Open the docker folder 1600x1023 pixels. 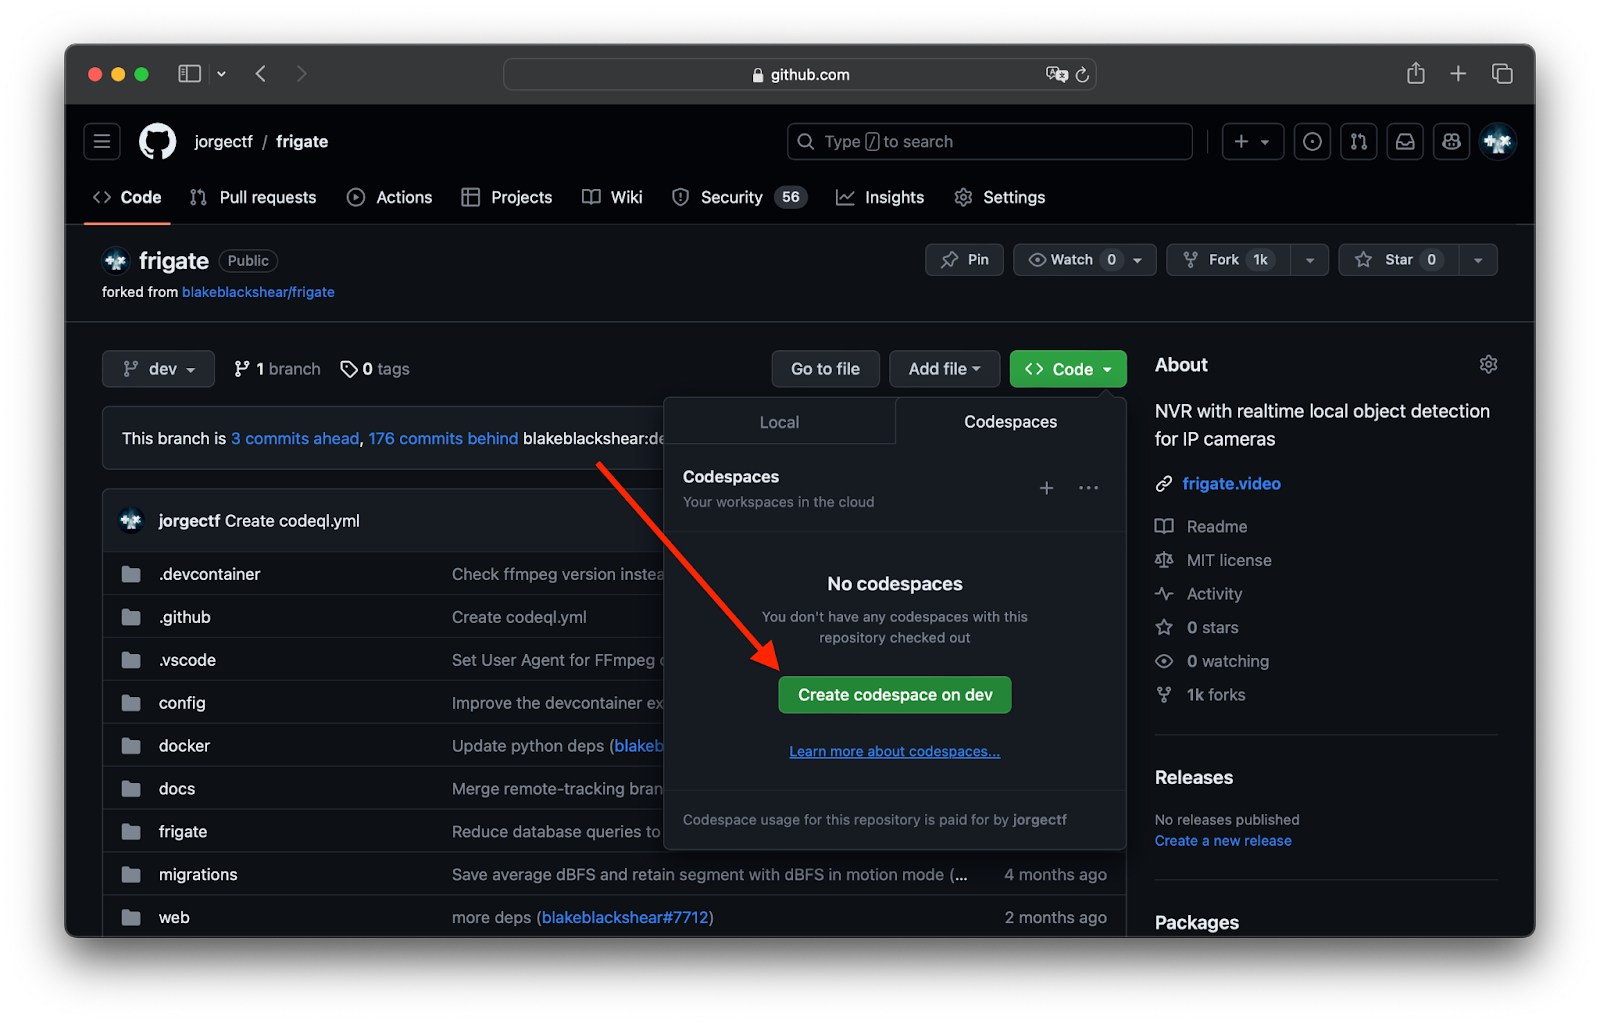coord(184,746)
